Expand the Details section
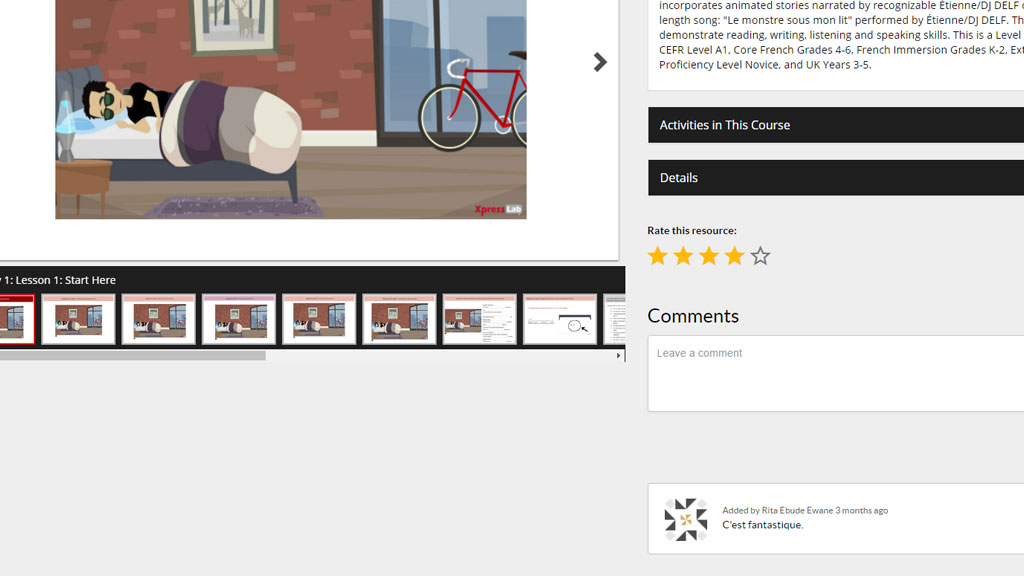Viewport: 1024px width, 576px height. coord(836,178)
